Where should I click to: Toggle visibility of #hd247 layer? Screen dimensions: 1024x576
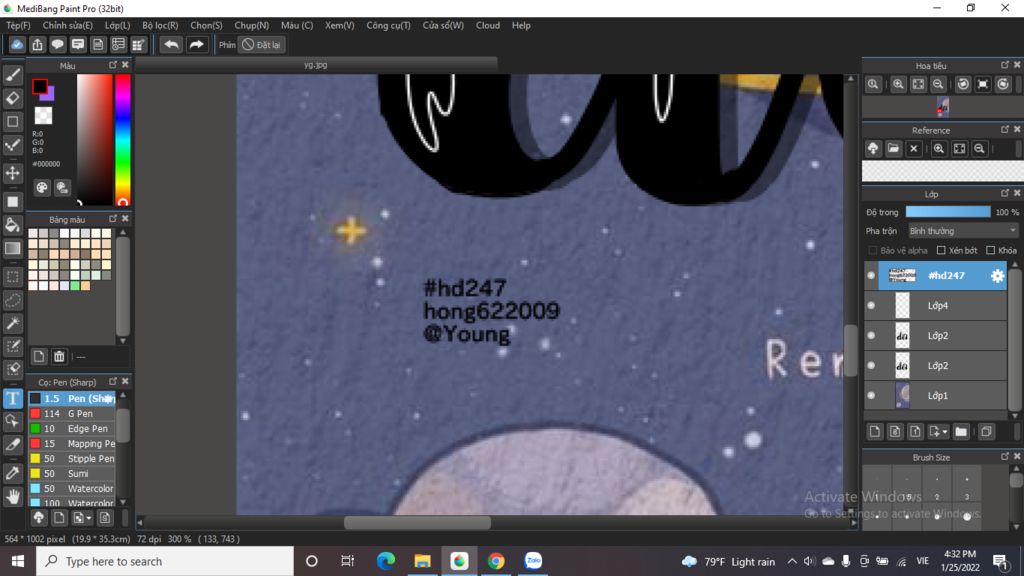pos(871,276)
